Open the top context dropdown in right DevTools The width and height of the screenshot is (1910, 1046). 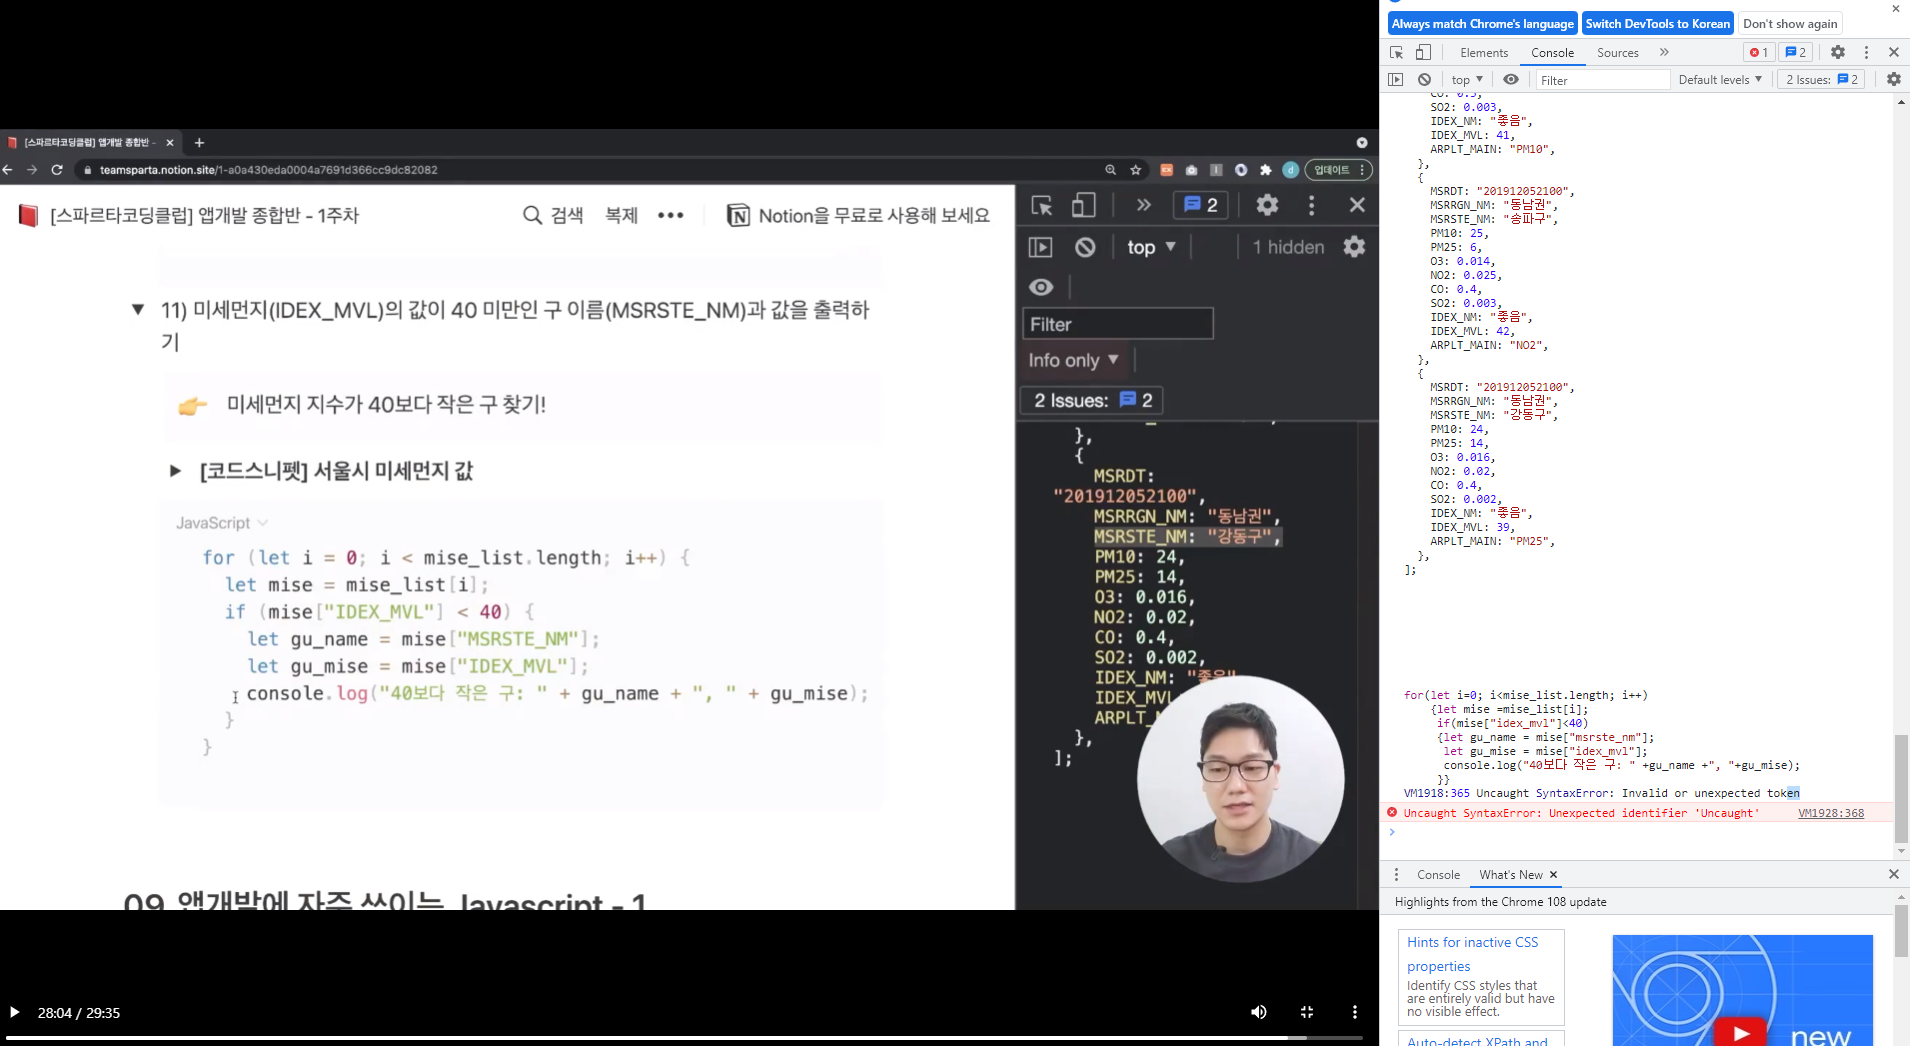pos(1467,80)
